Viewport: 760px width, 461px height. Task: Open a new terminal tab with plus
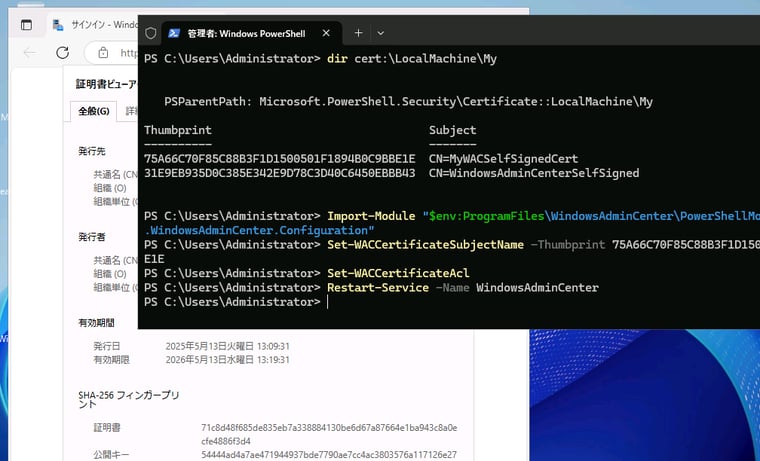pyautogui.click(x=358, y=33)
